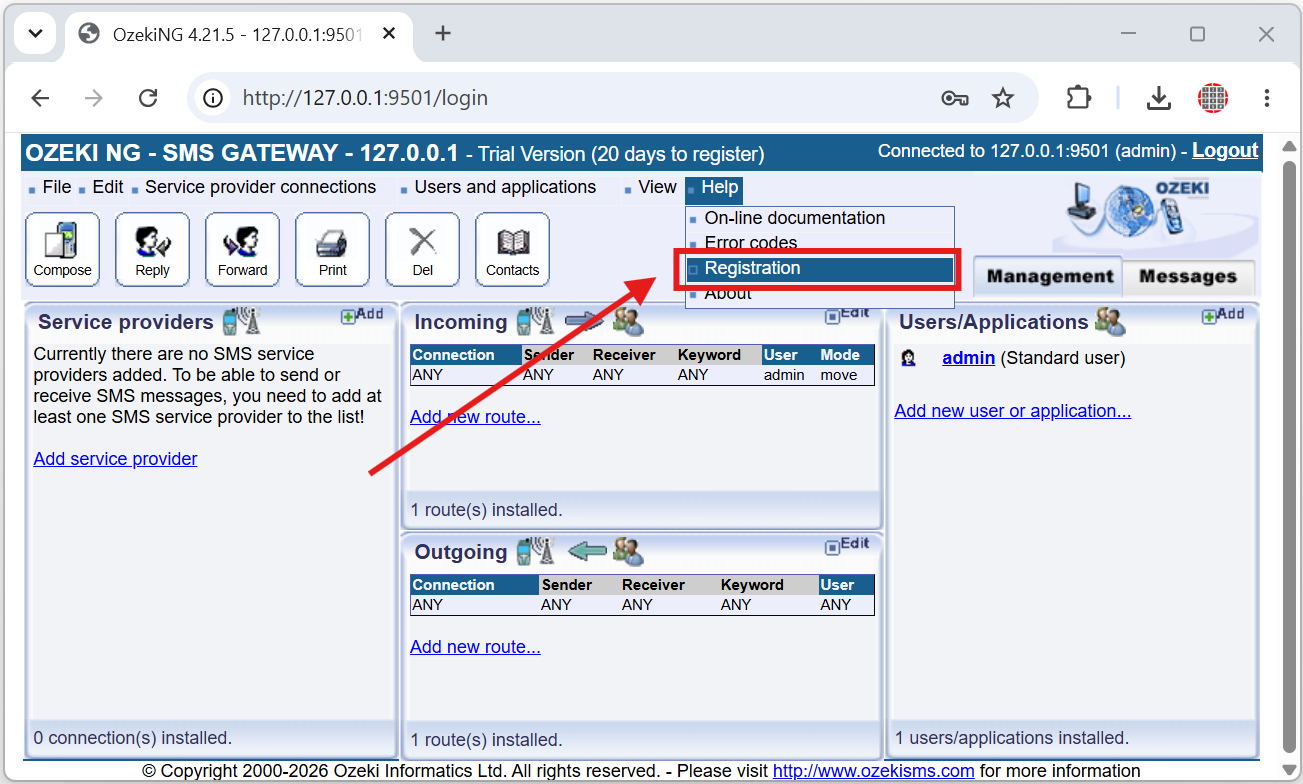Click the Help menu

pos(714,188)
